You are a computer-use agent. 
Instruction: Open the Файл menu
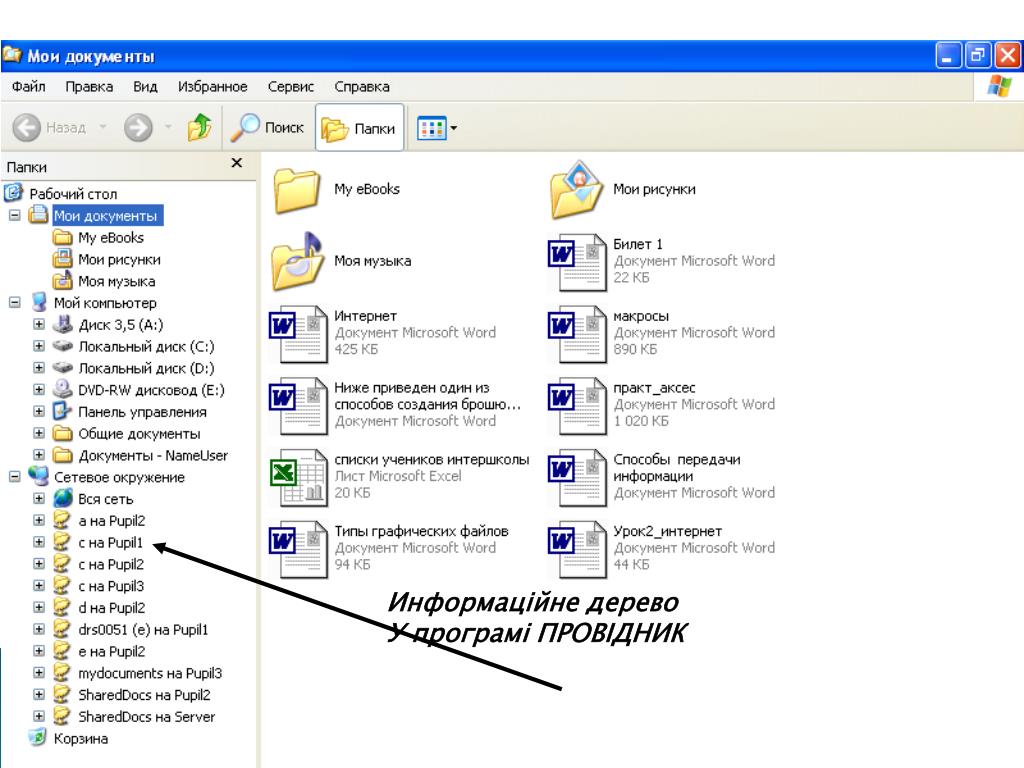coord(29,86)
